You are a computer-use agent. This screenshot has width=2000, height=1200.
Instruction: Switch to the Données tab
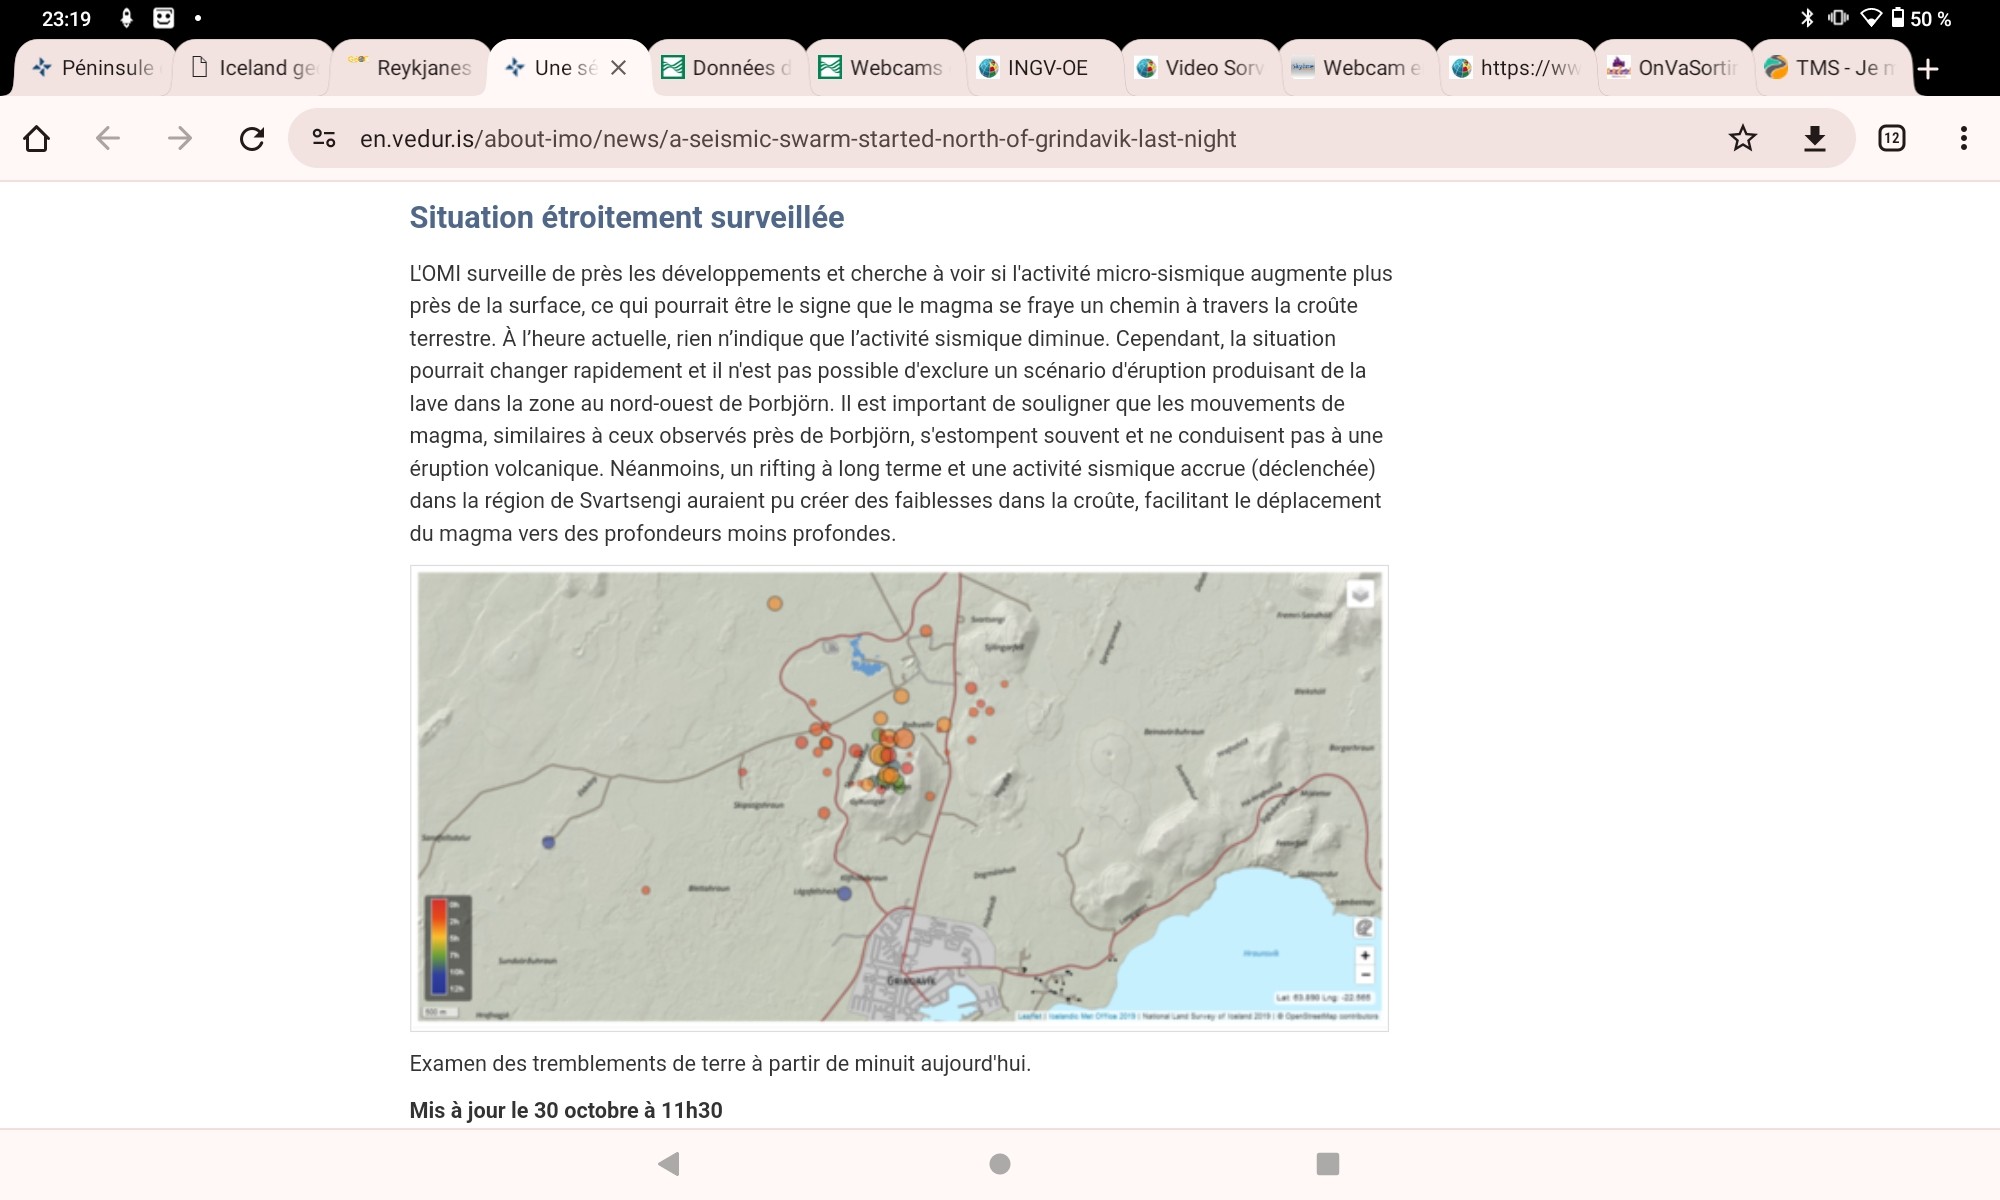[729, 68]
